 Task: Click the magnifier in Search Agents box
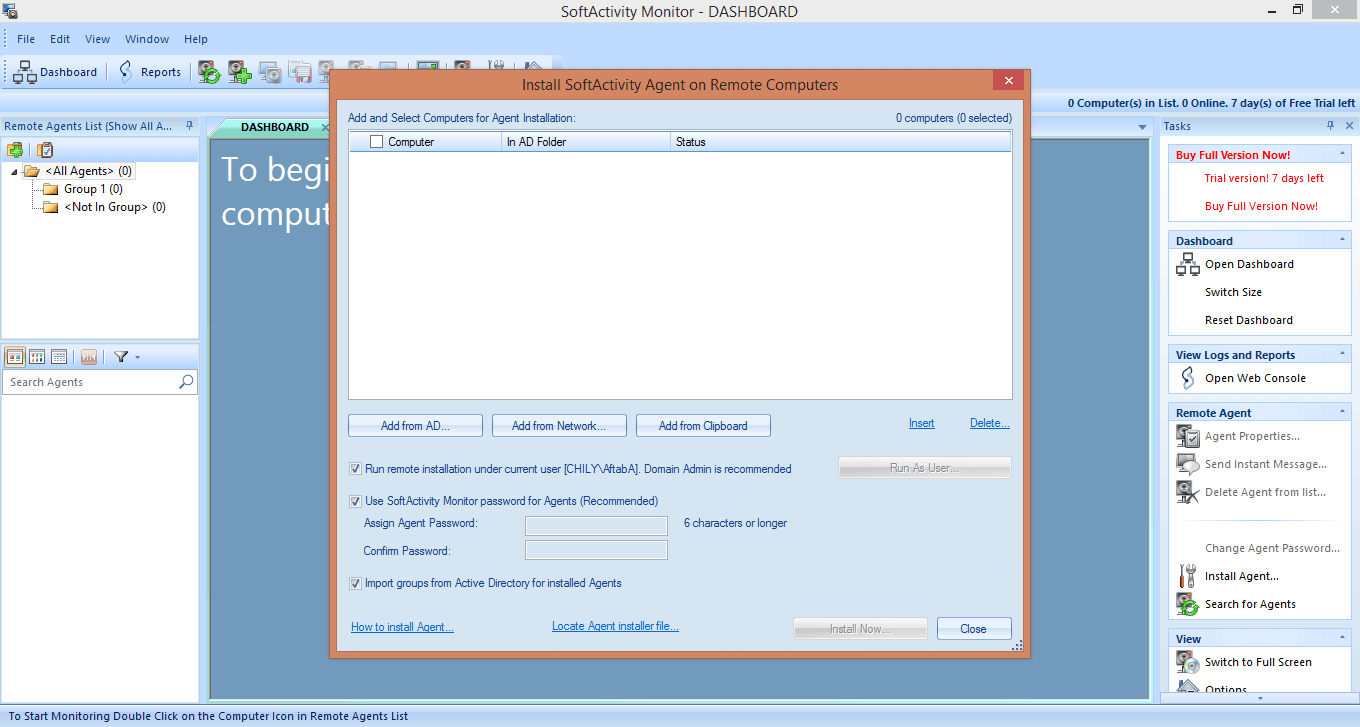(x=186, y=382)
